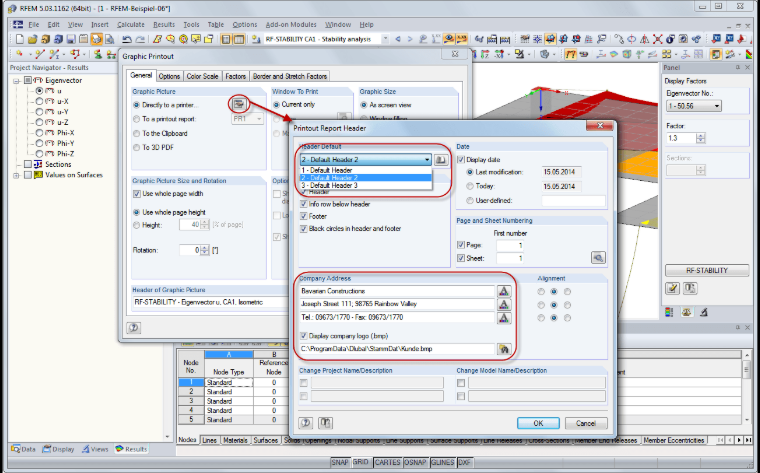Click the Rotation spinner in Graphic Printout

tap(205, 250)
